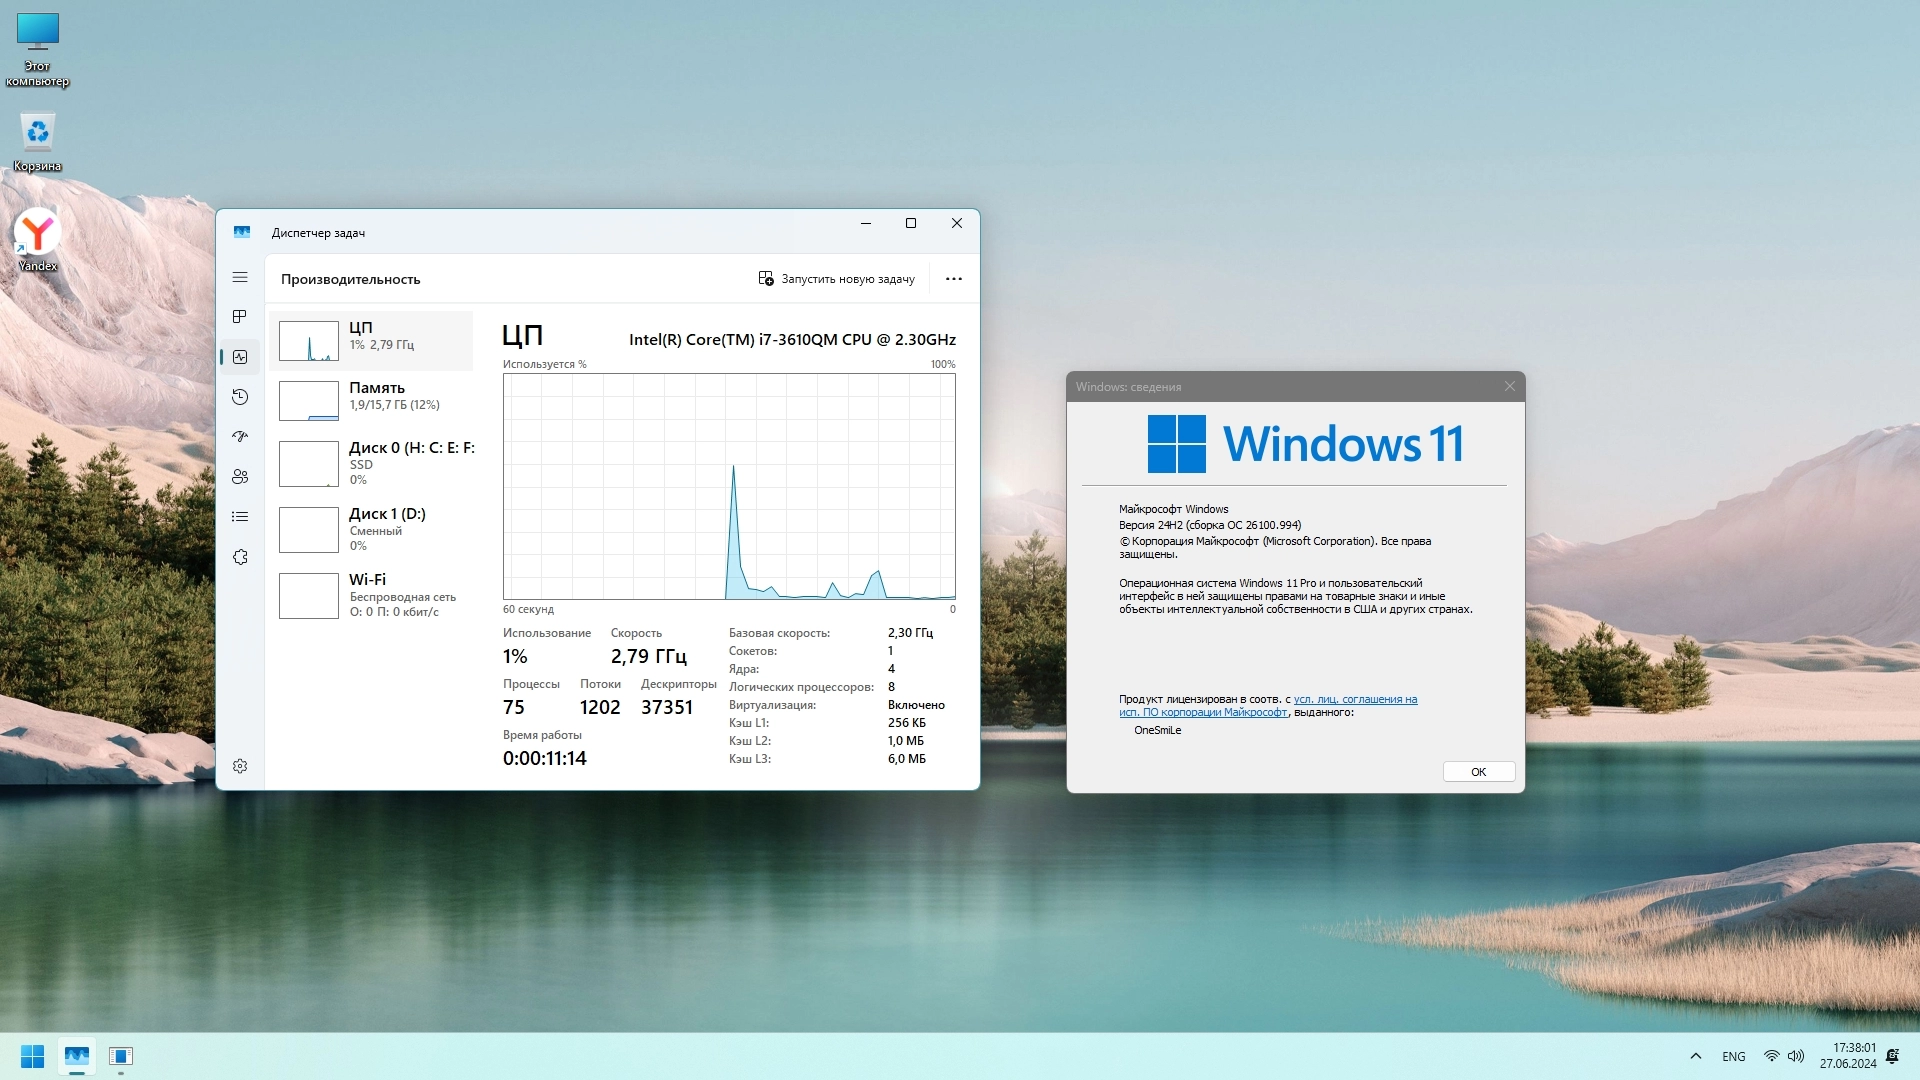Open the Details list icon

(240, 517)
